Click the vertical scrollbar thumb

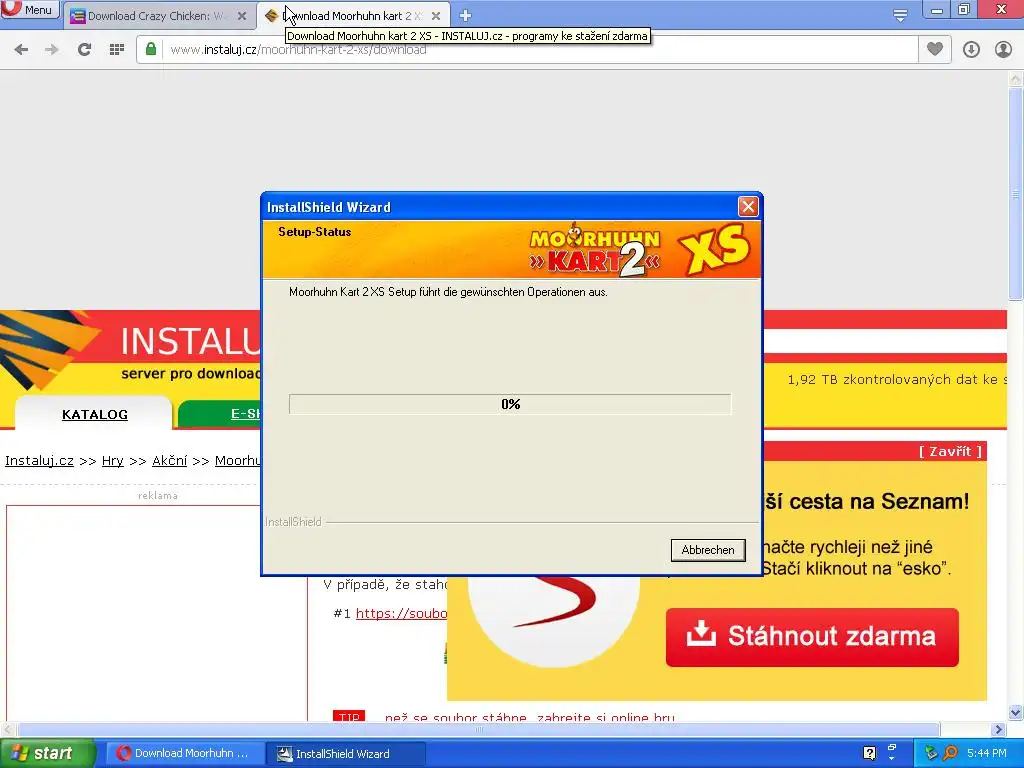coord(1016,193)
